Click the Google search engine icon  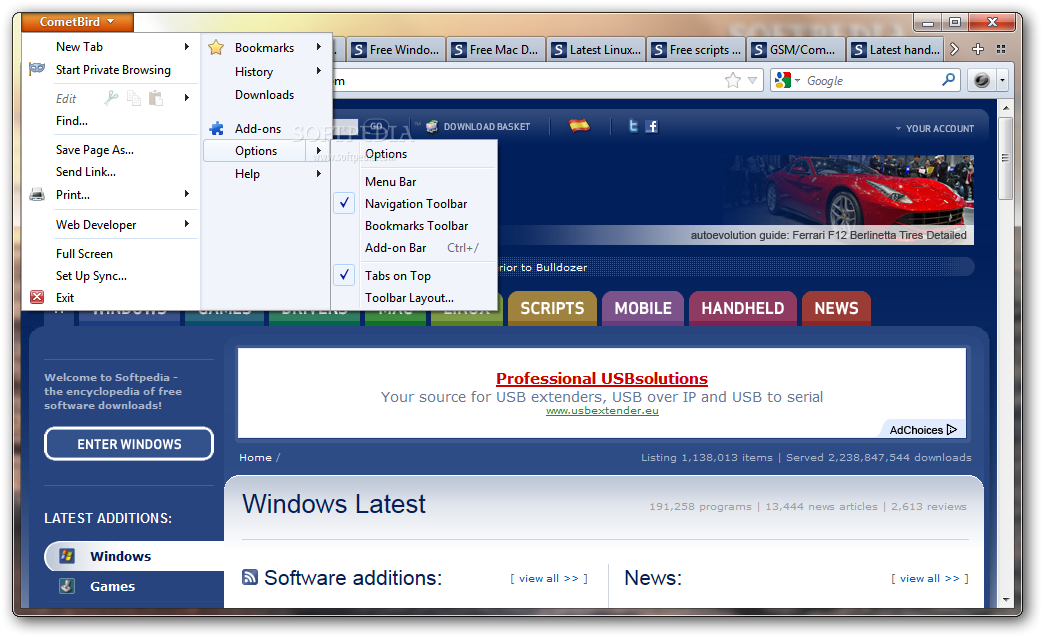[x=783, y=80]
